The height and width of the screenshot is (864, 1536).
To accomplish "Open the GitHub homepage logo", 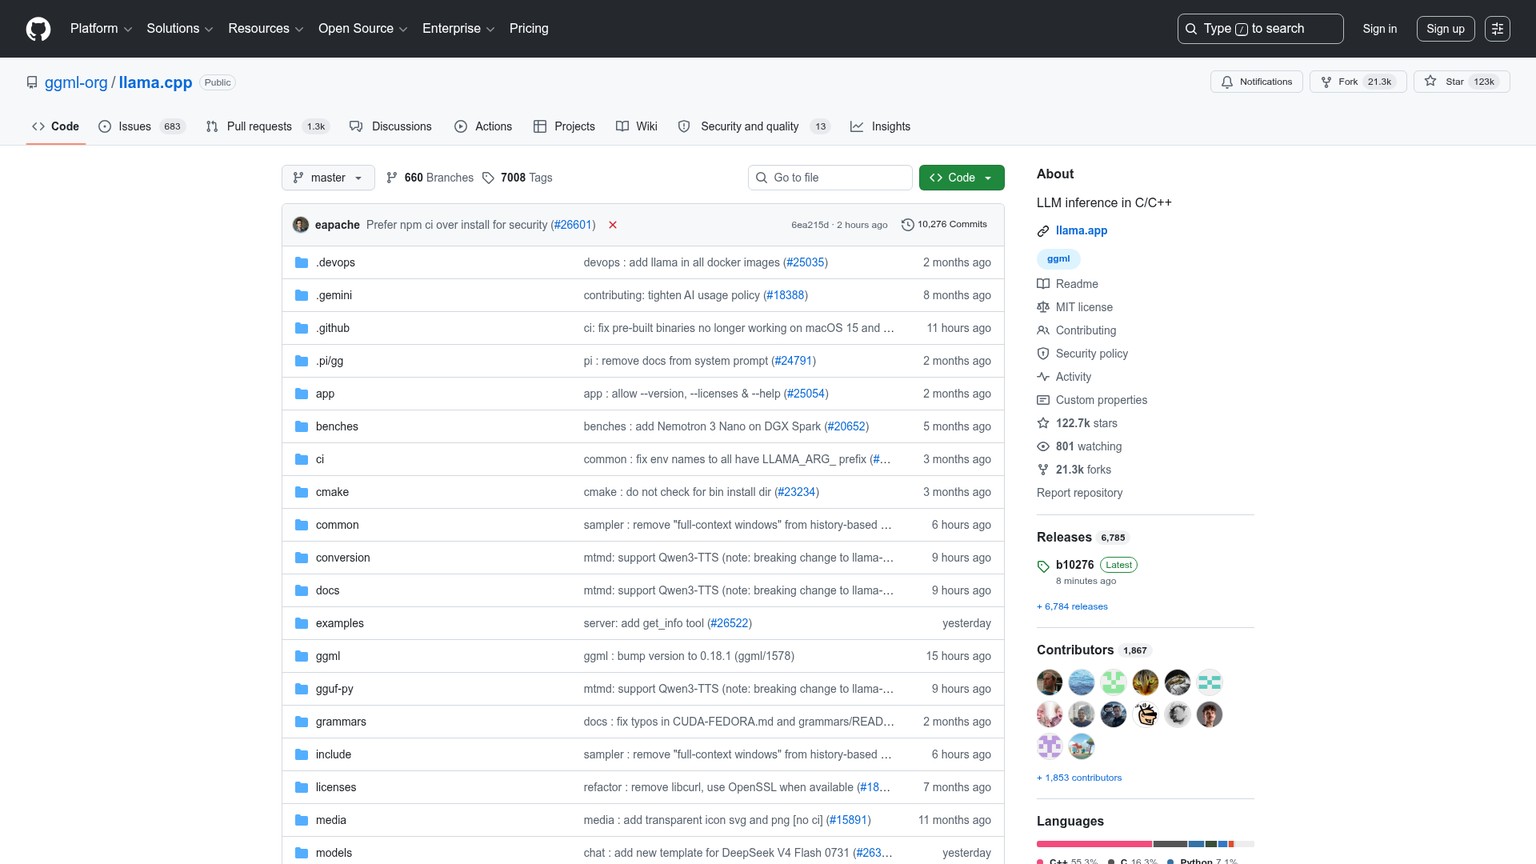I will coord(38,29).
